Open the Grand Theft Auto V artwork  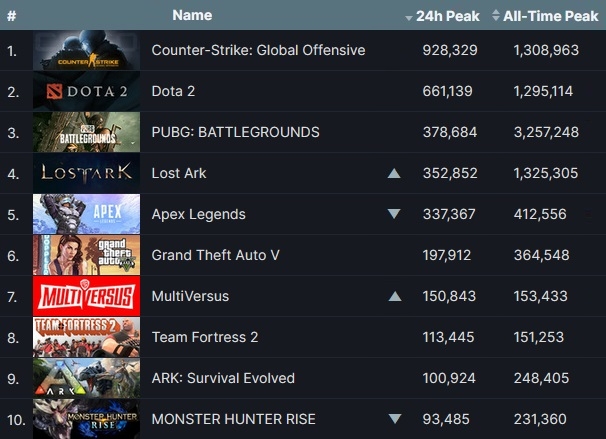coord(87,255)
